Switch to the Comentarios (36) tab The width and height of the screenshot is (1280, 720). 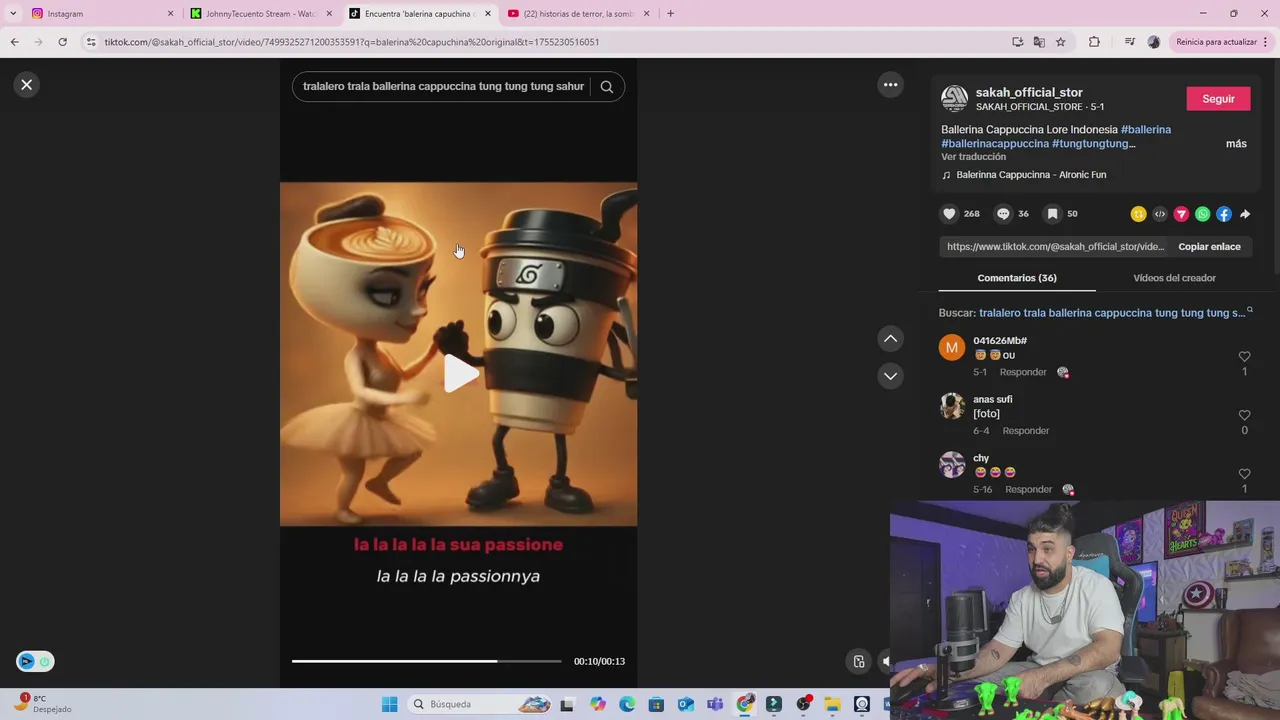1017,278
